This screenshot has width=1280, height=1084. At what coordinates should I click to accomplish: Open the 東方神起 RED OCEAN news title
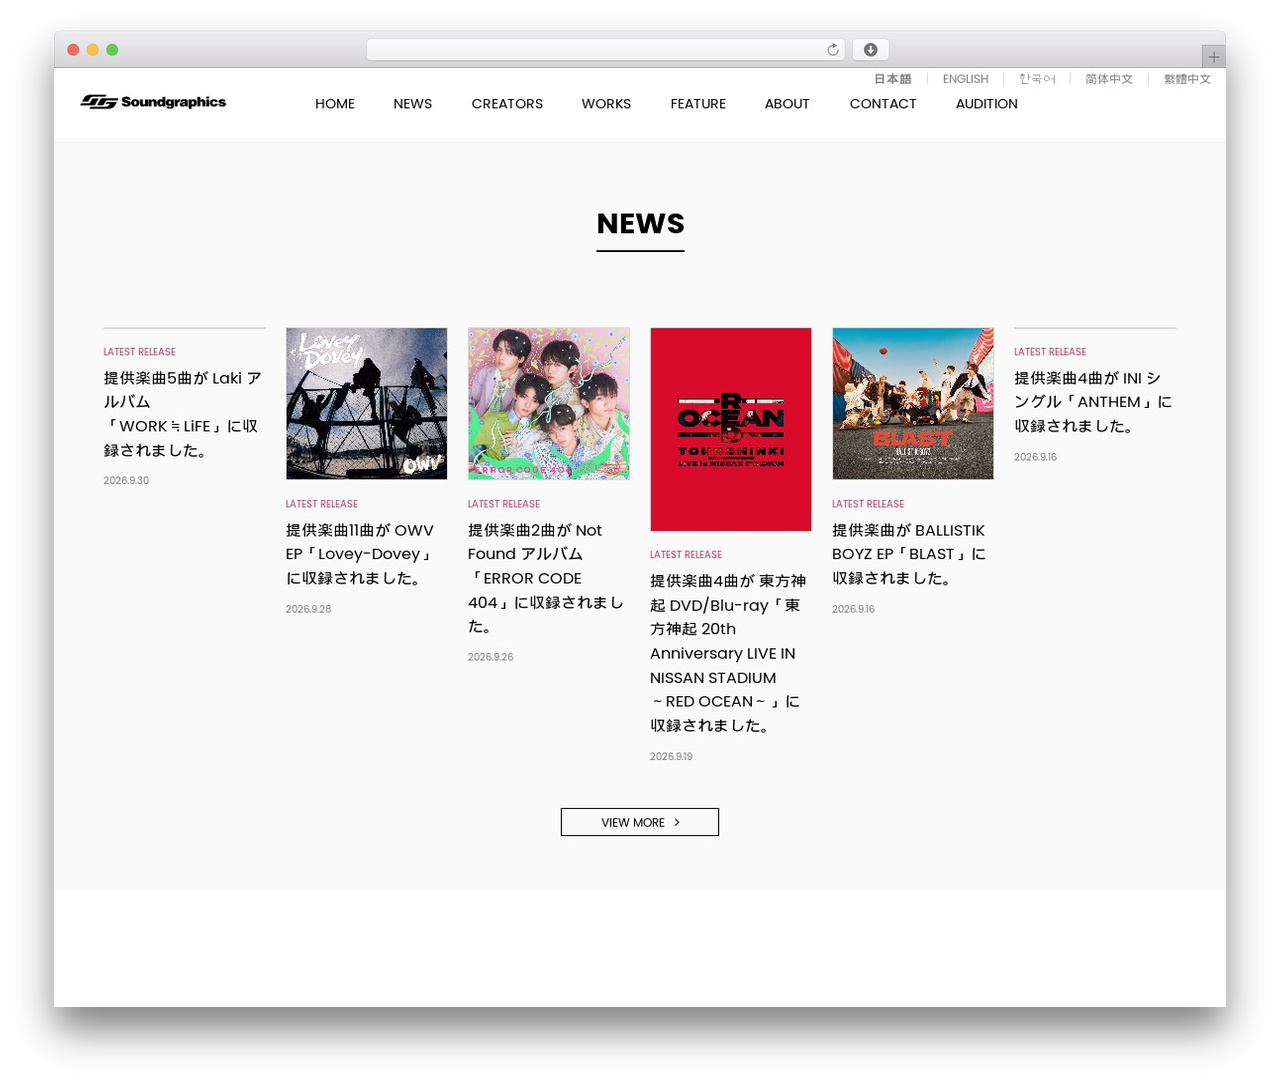728,653
